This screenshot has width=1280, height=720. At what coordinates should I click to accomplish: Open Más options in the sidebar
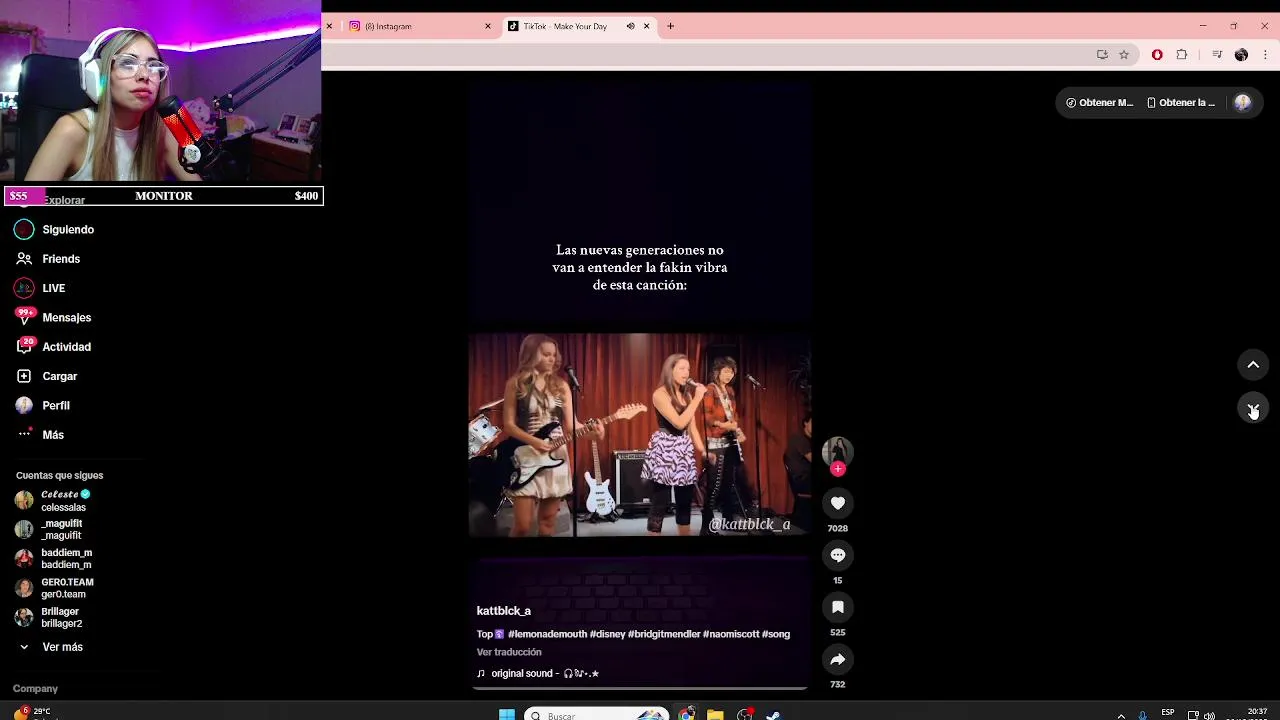(53, 435)
